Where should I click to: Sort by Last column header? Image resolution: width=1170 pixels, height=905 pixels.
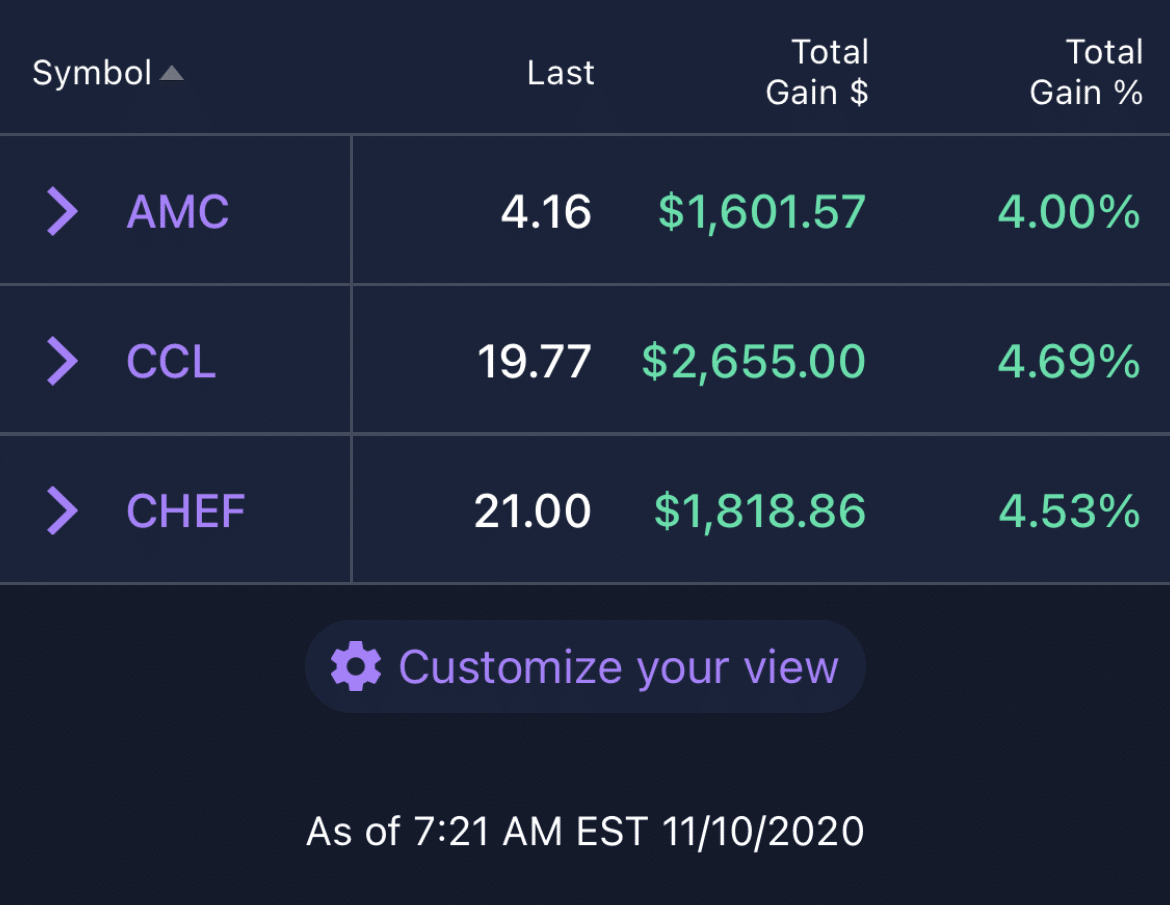point(560,73)
